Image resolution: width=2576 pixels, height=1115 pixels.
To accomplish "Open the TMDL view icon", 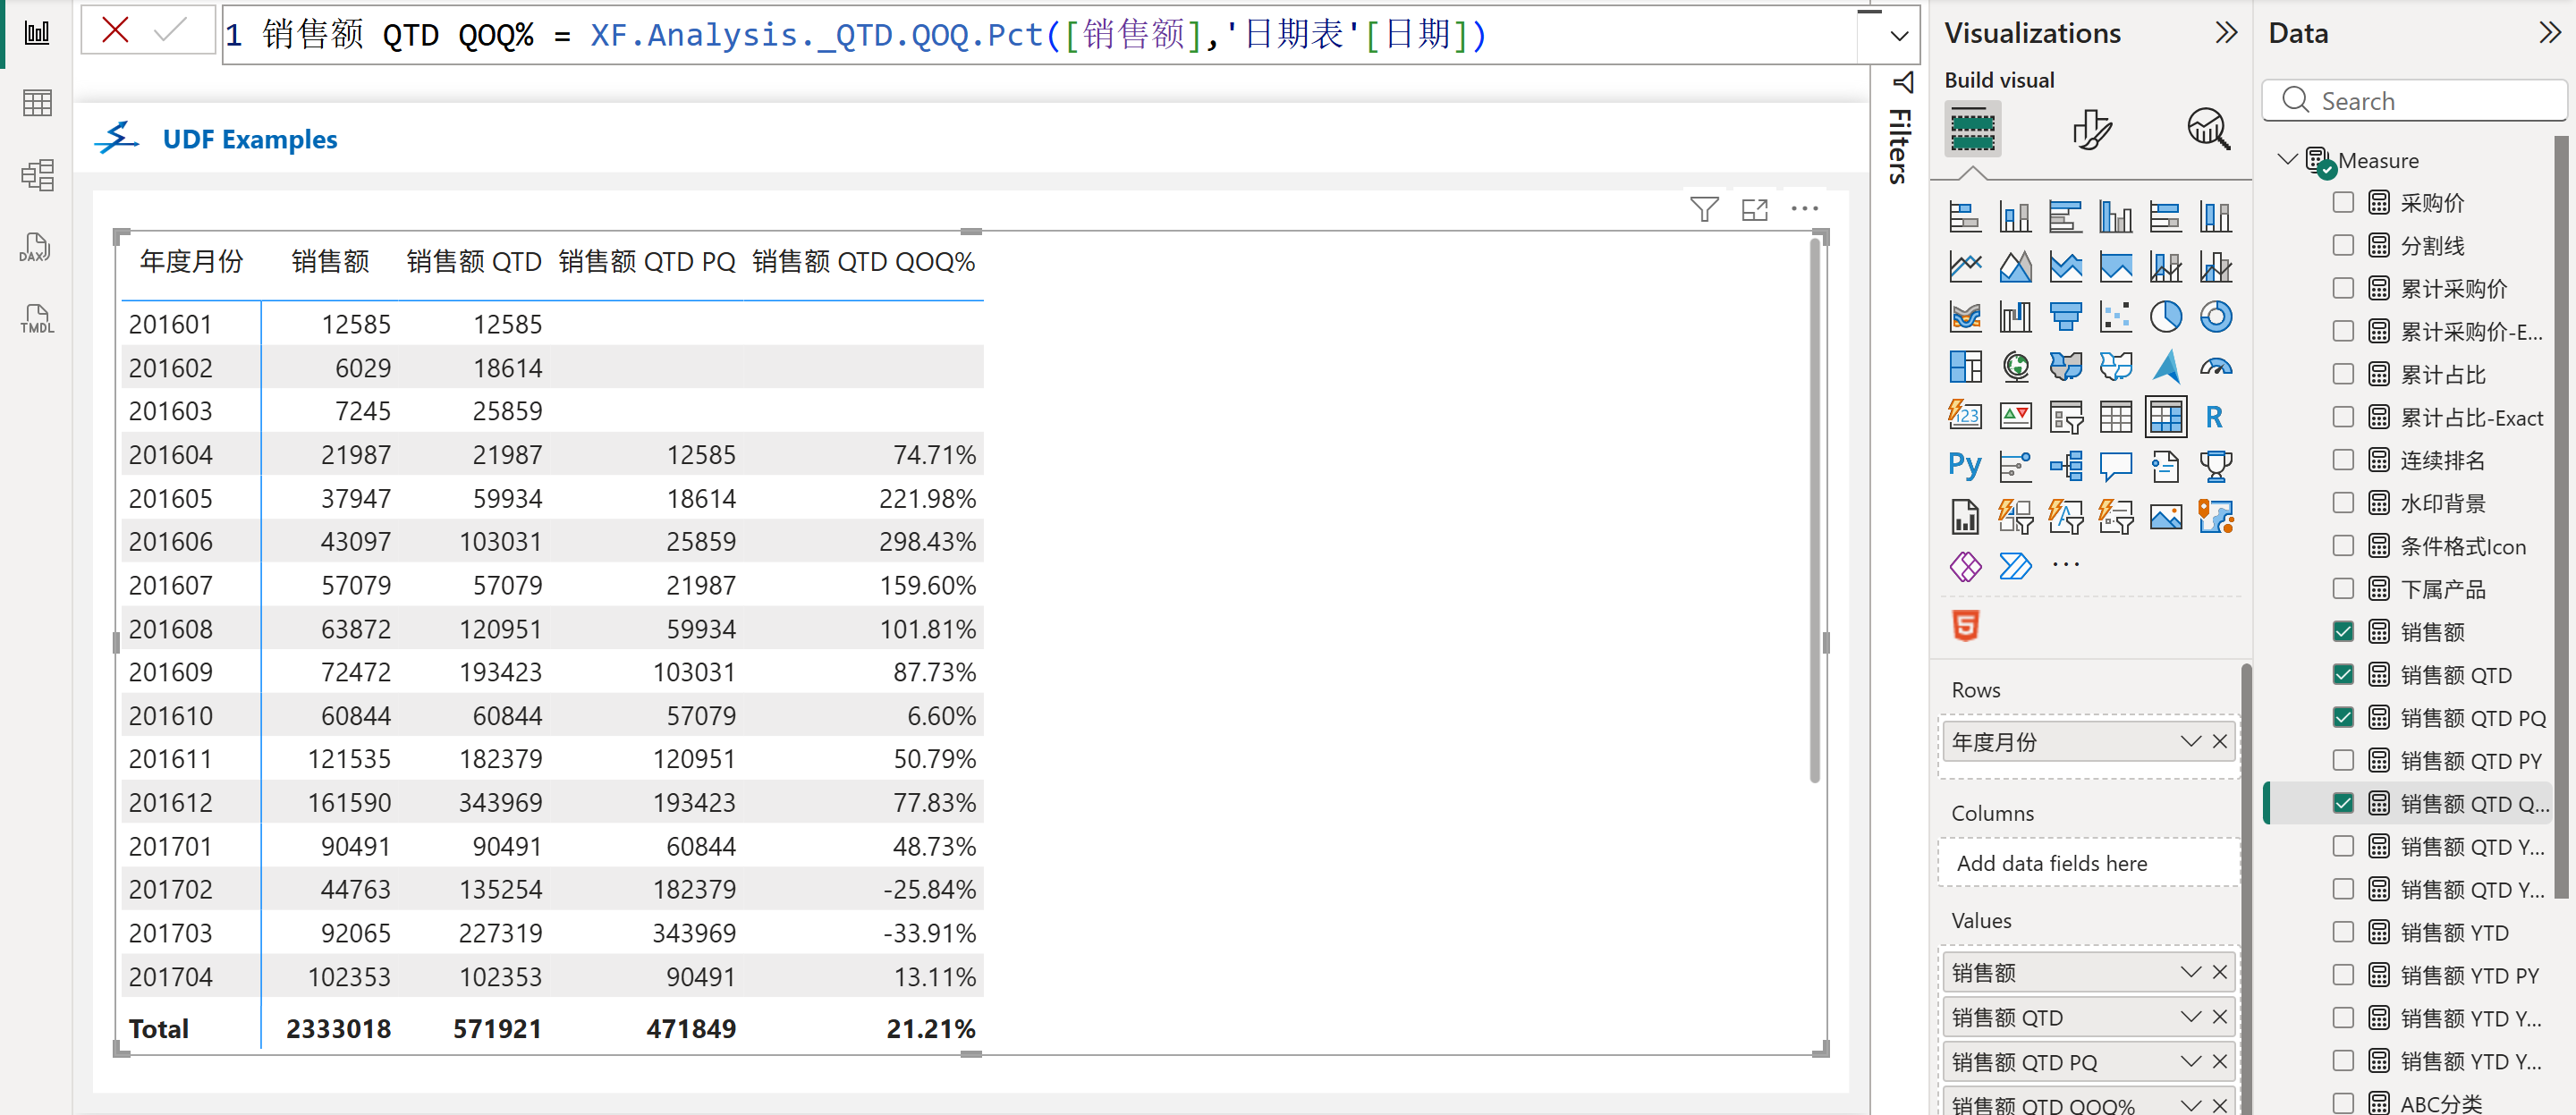I will tap(36, 319).
